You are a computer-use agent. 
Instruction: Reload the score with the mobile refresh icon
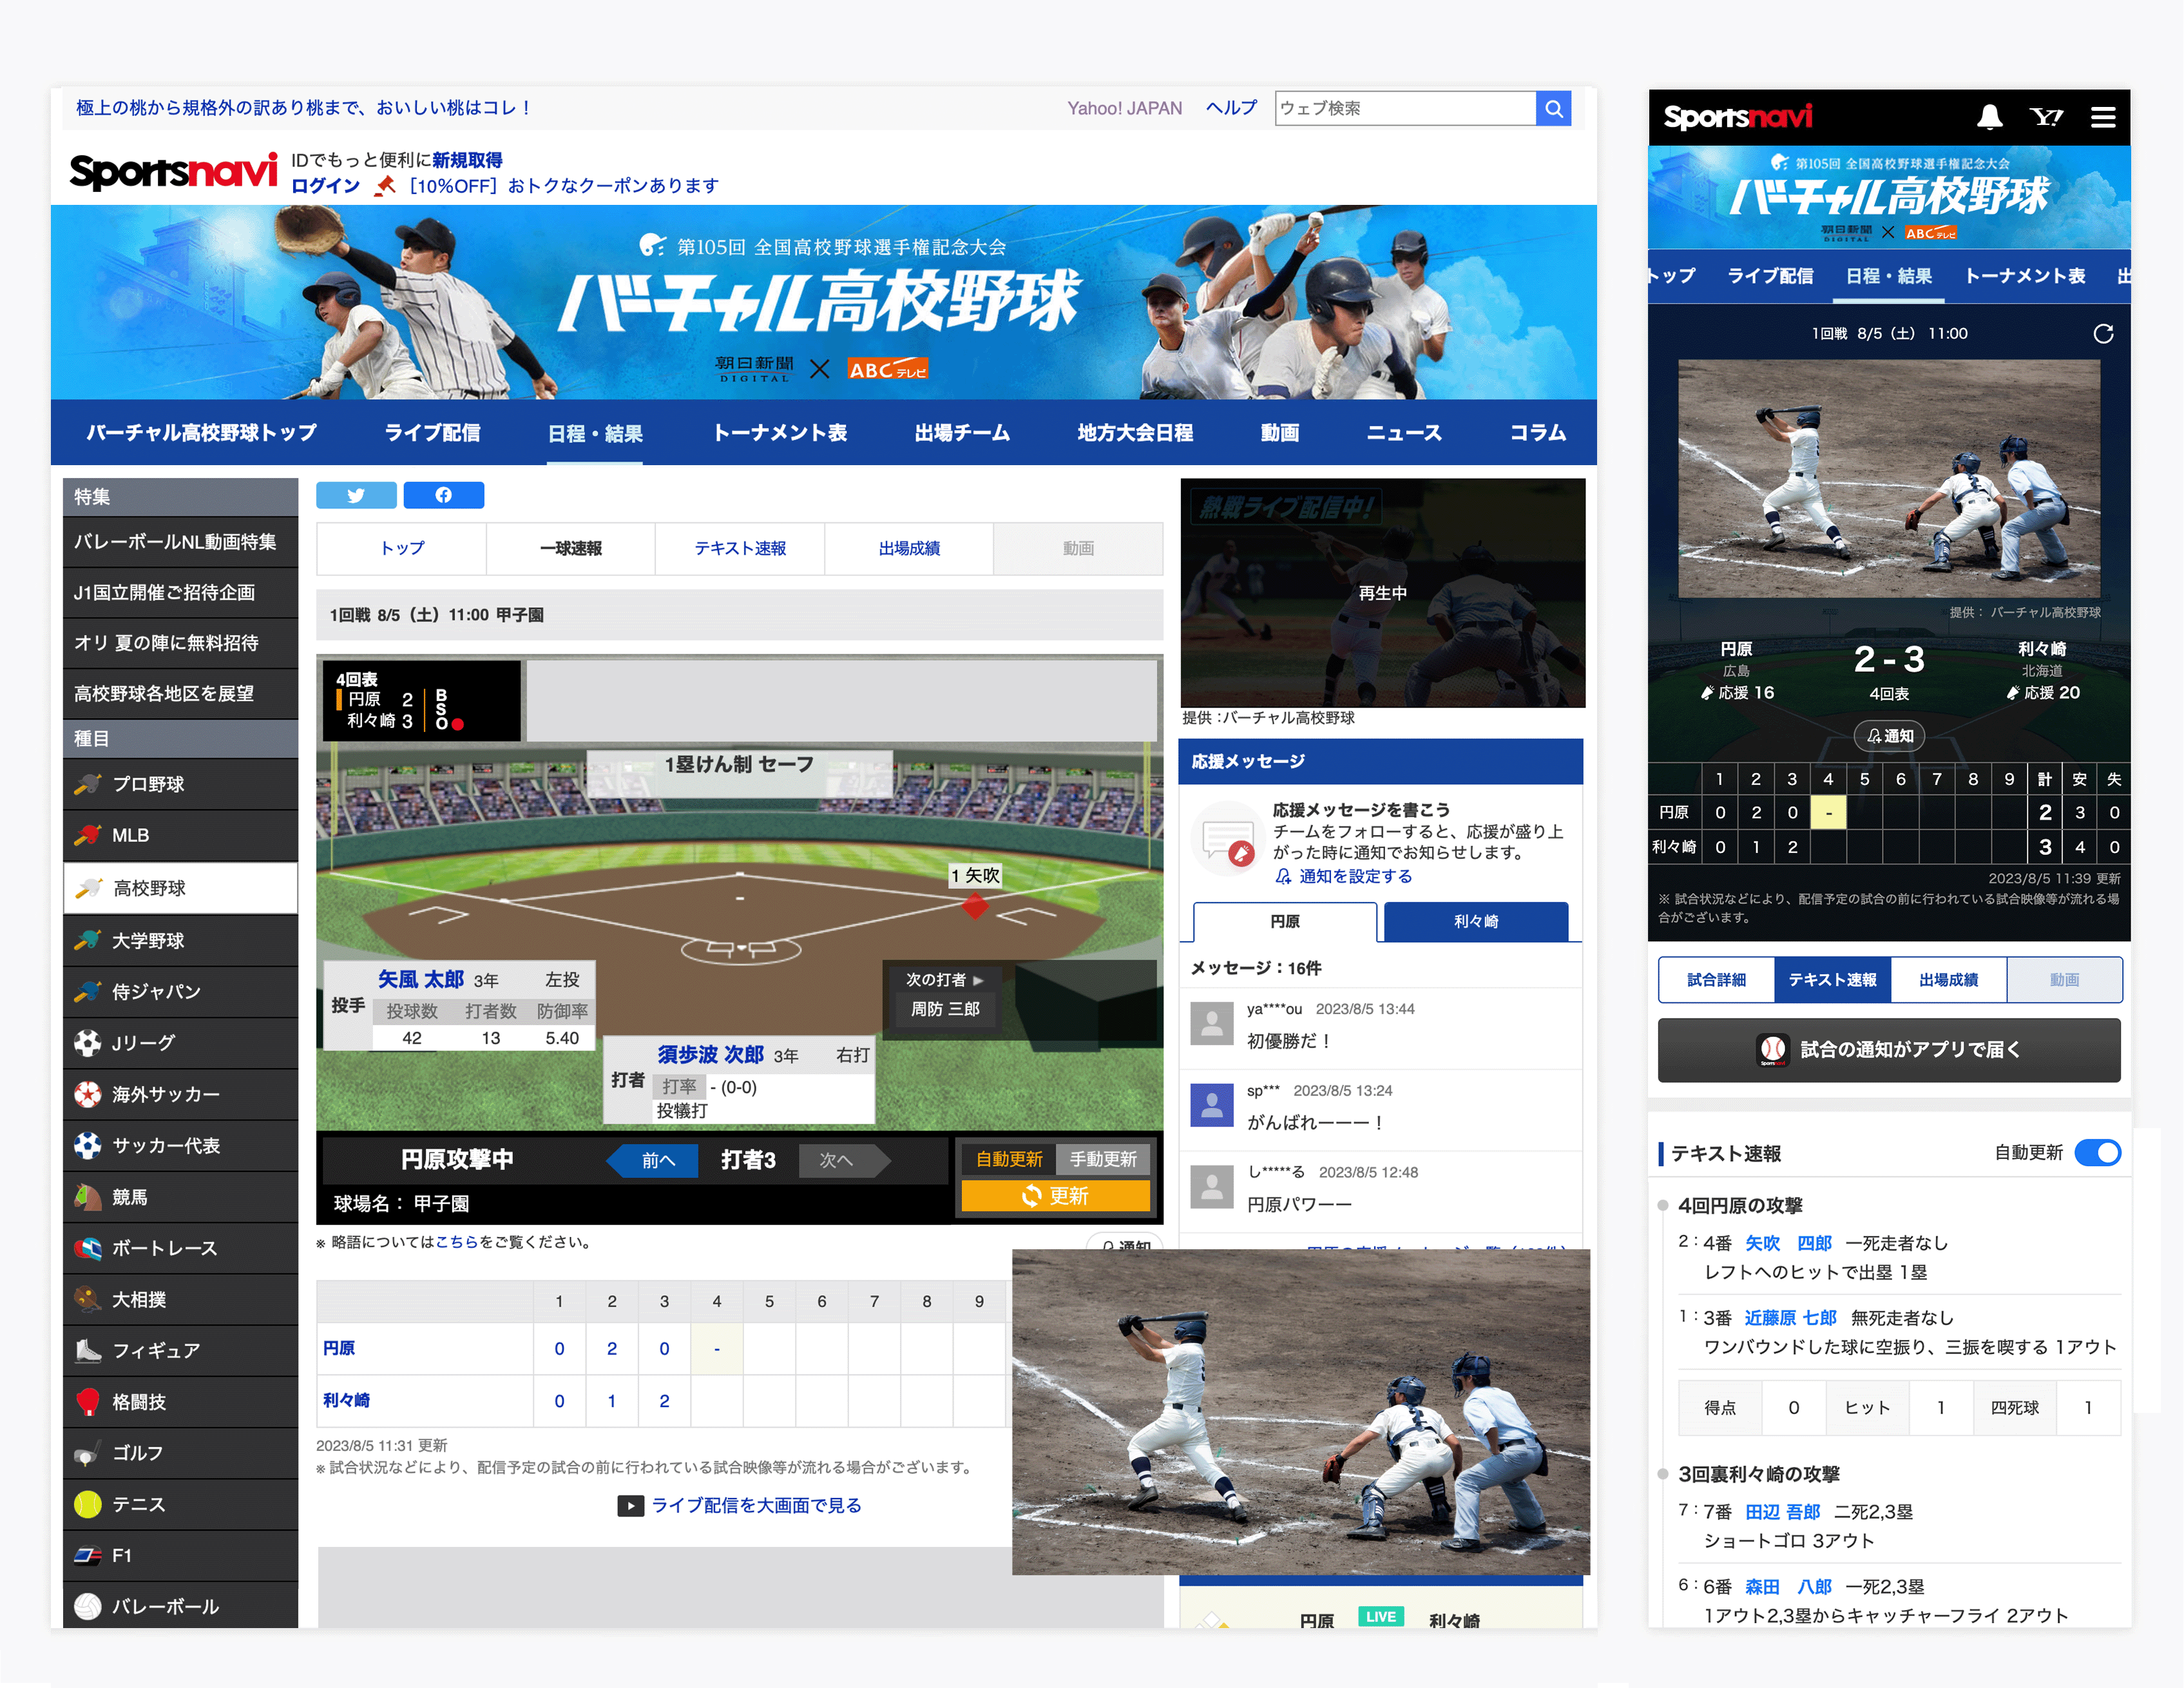coord(2103,334)
